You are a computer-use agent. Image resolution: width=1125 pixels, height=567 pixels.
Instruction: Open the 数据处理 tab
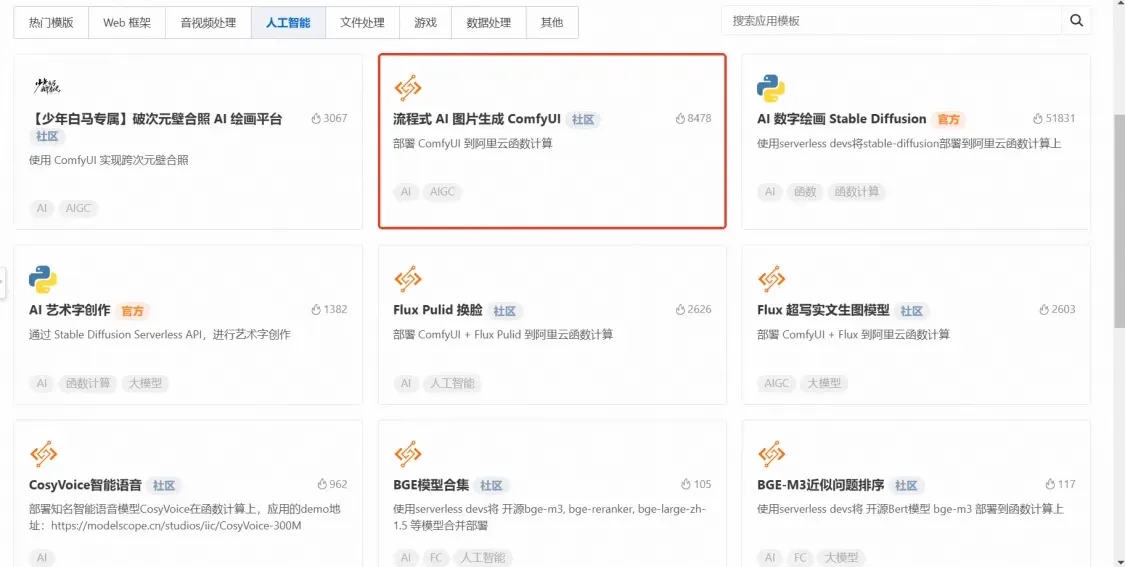489,22
